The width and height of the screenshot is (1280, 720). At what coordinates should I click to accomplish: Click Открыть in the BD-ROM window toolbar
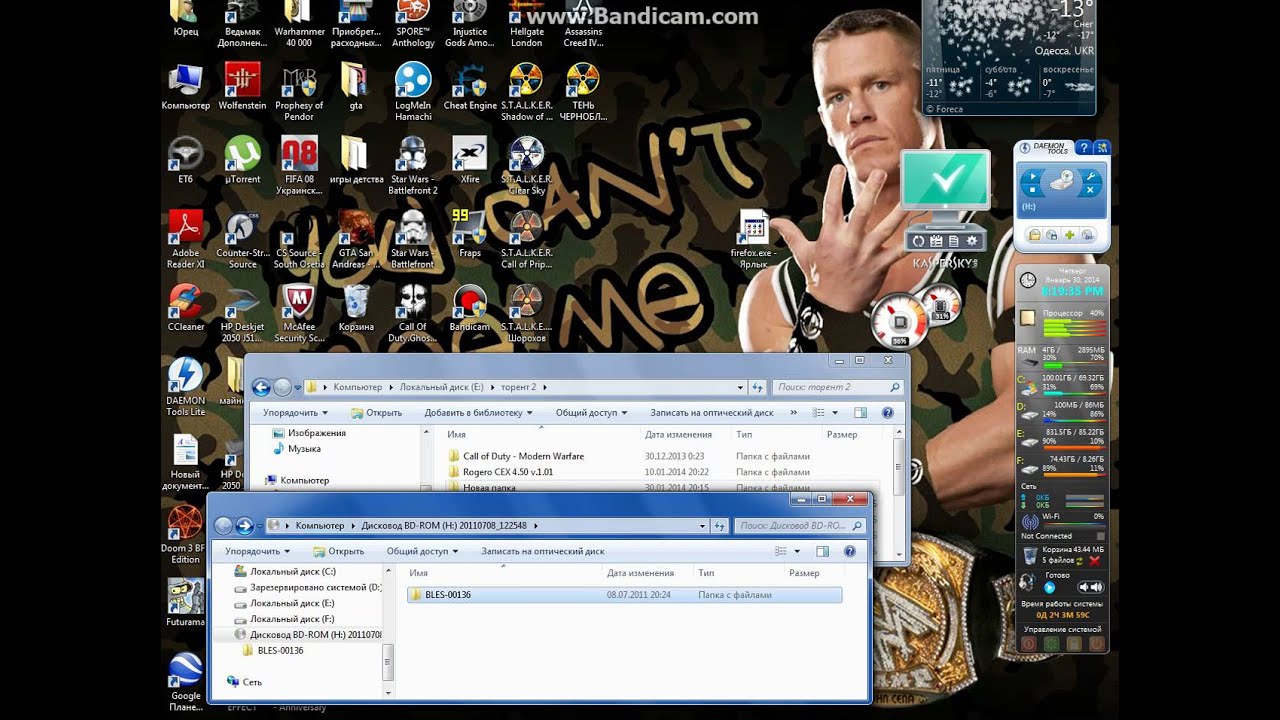(x=338, y=551)
